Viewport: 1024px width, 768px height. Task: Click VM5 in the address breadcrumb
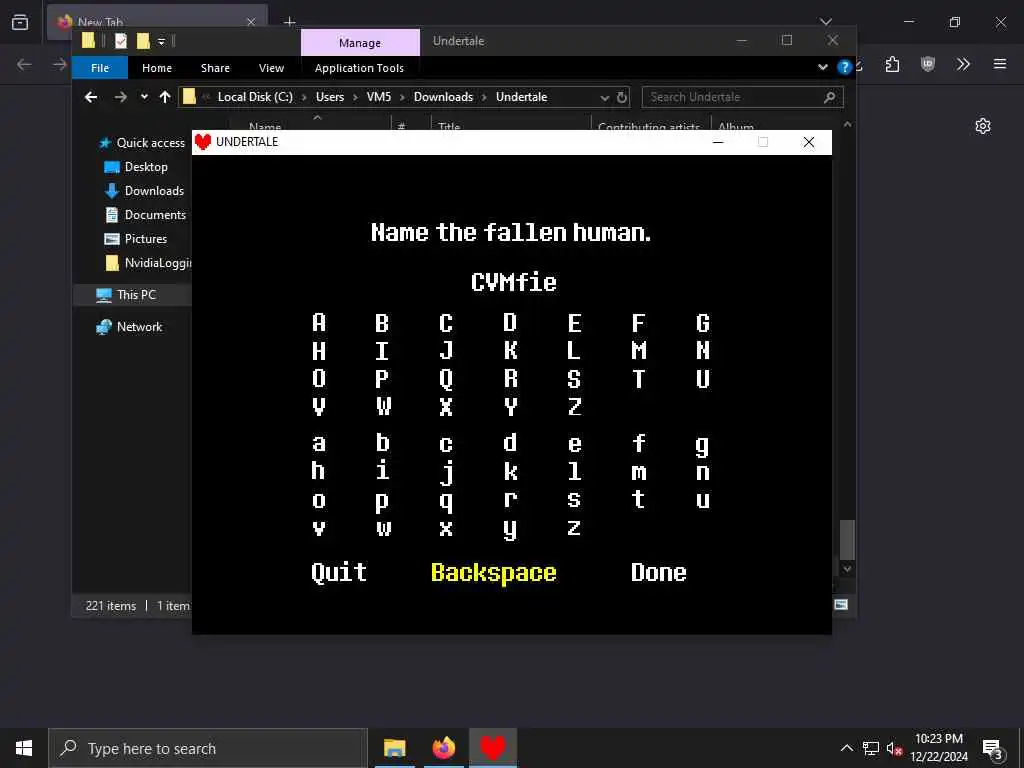tap(379, 97)
